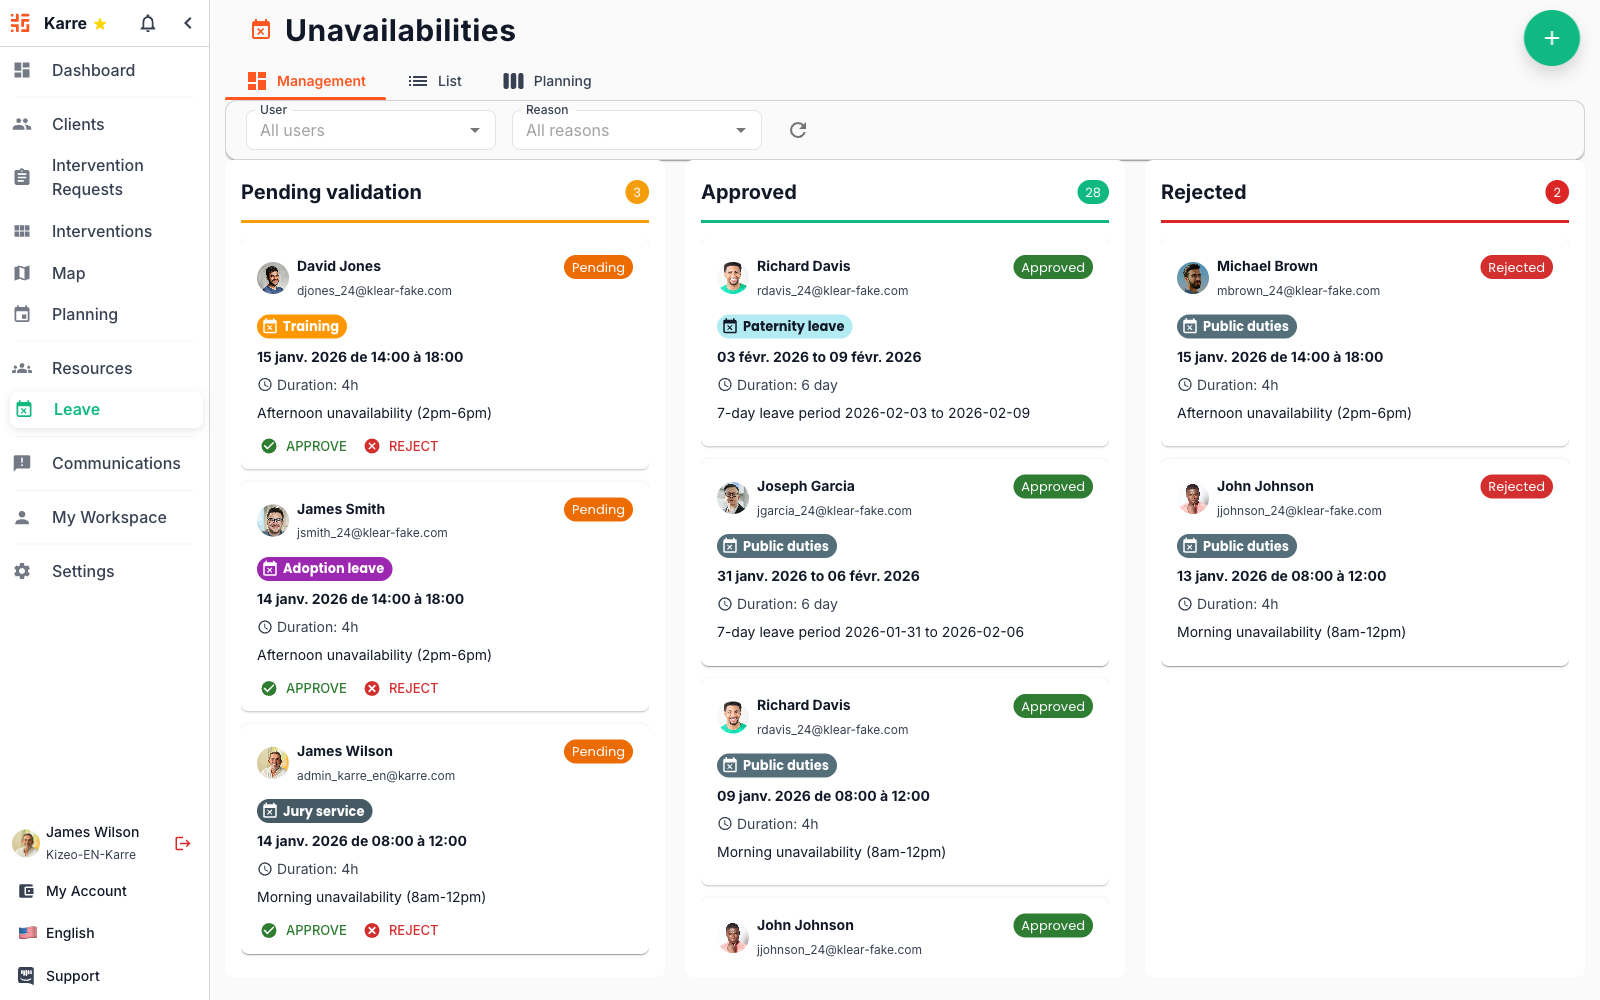The height and width of the screenshot is (1000, 1600).
Task: Switch to the List tab
Action: pyautogui.click(x=436, y=81)
